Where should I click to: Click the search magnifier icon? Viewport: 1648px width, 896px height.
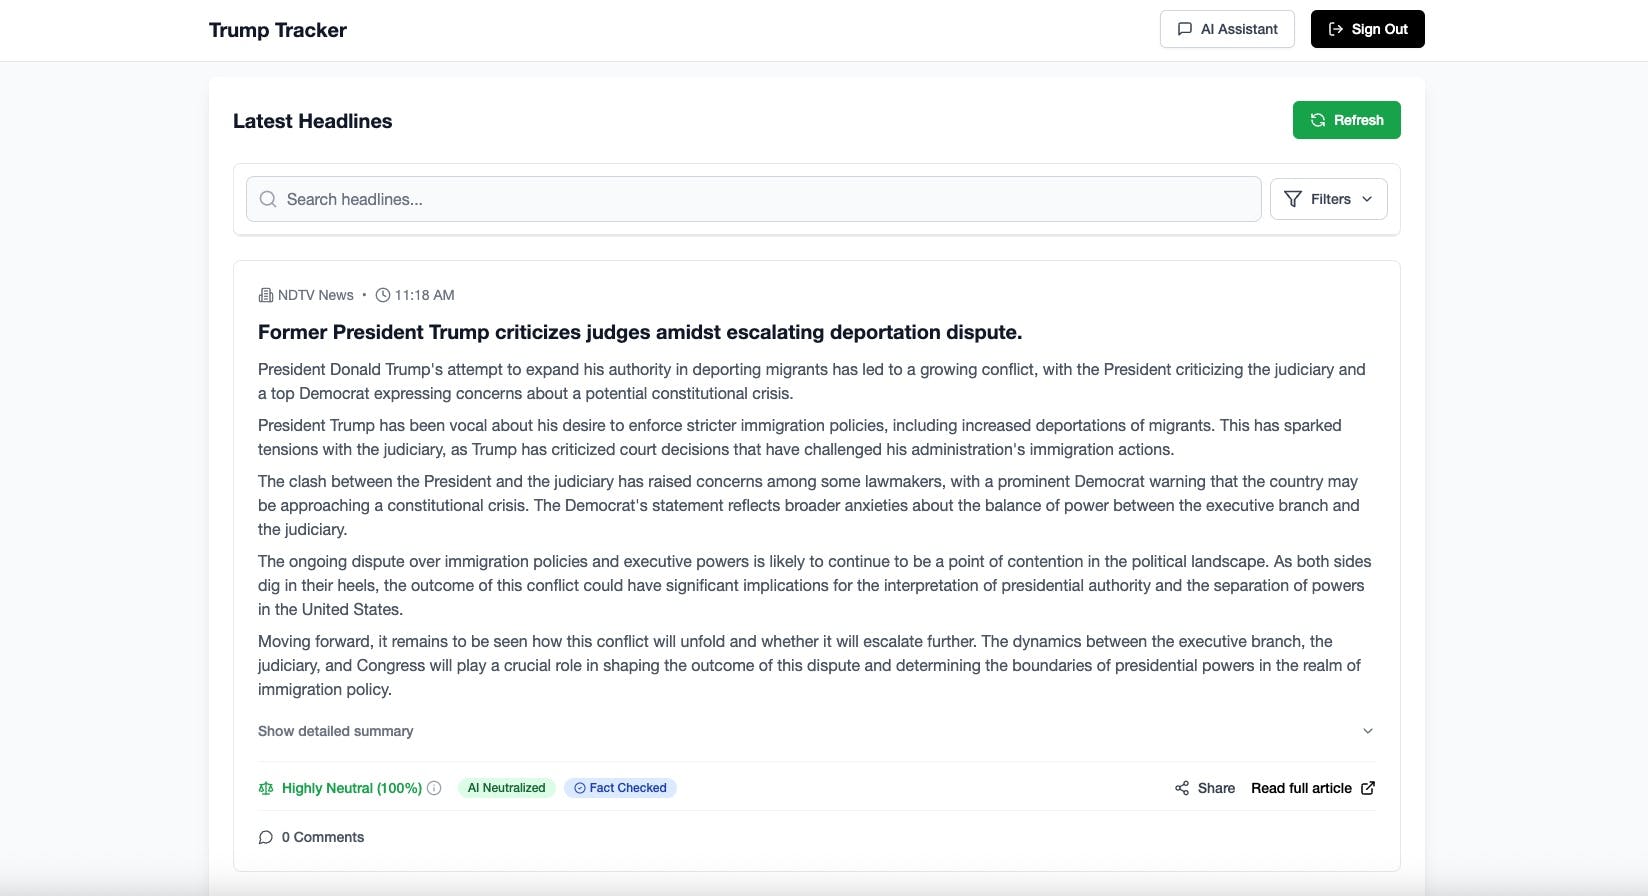coord(268,199)
